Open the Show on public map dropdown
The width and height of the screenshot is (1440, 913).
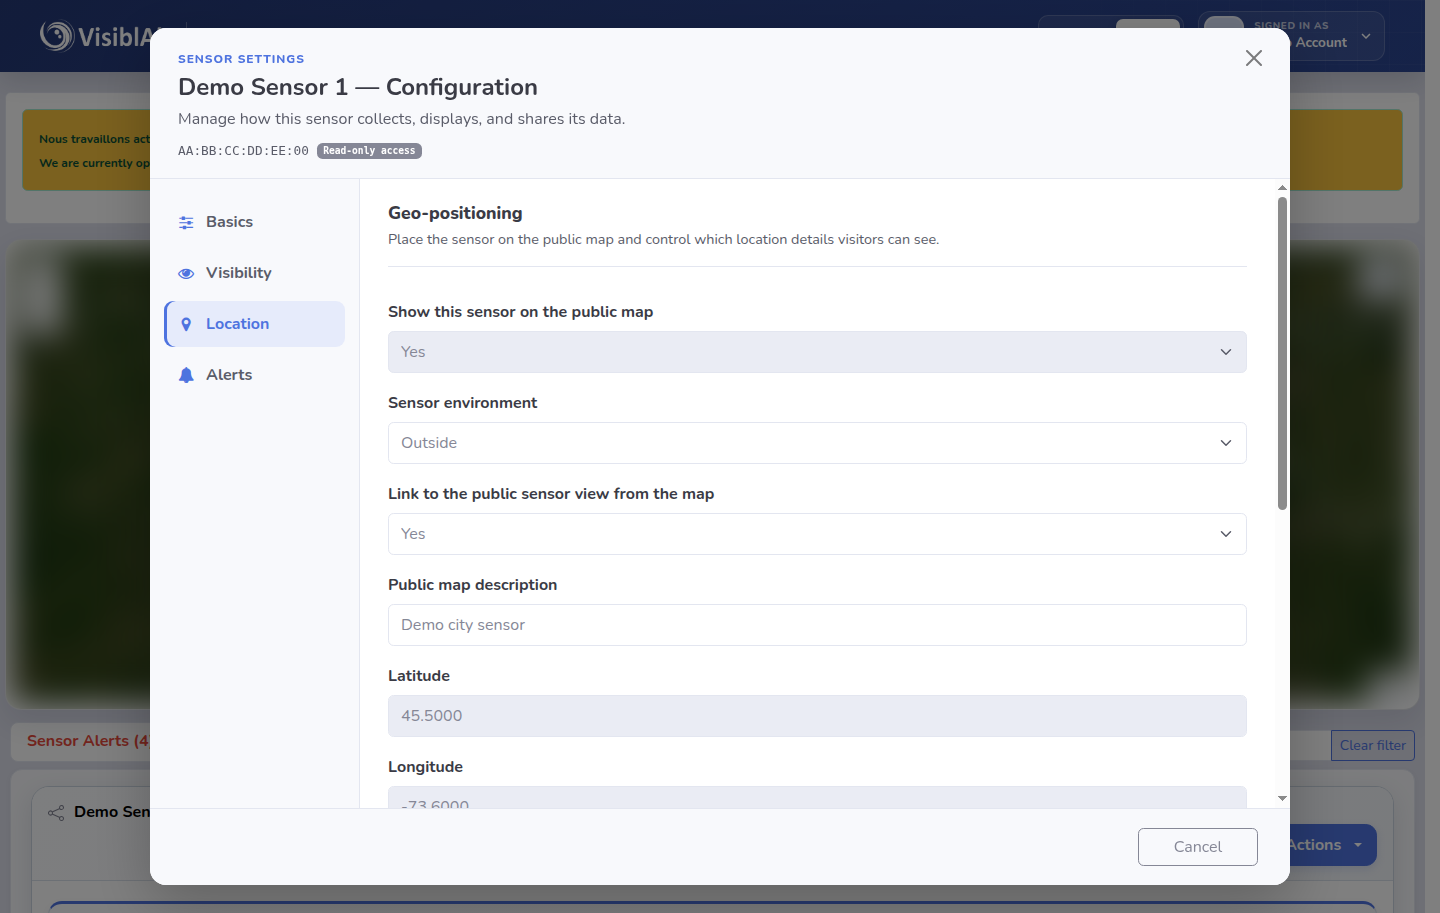point(817,352)
